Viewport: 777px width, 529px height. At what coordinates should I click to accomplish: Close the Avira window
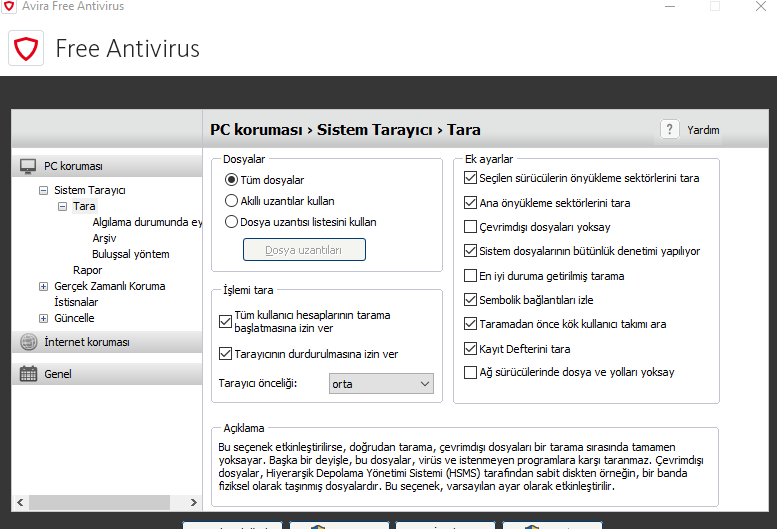[761, 6]
